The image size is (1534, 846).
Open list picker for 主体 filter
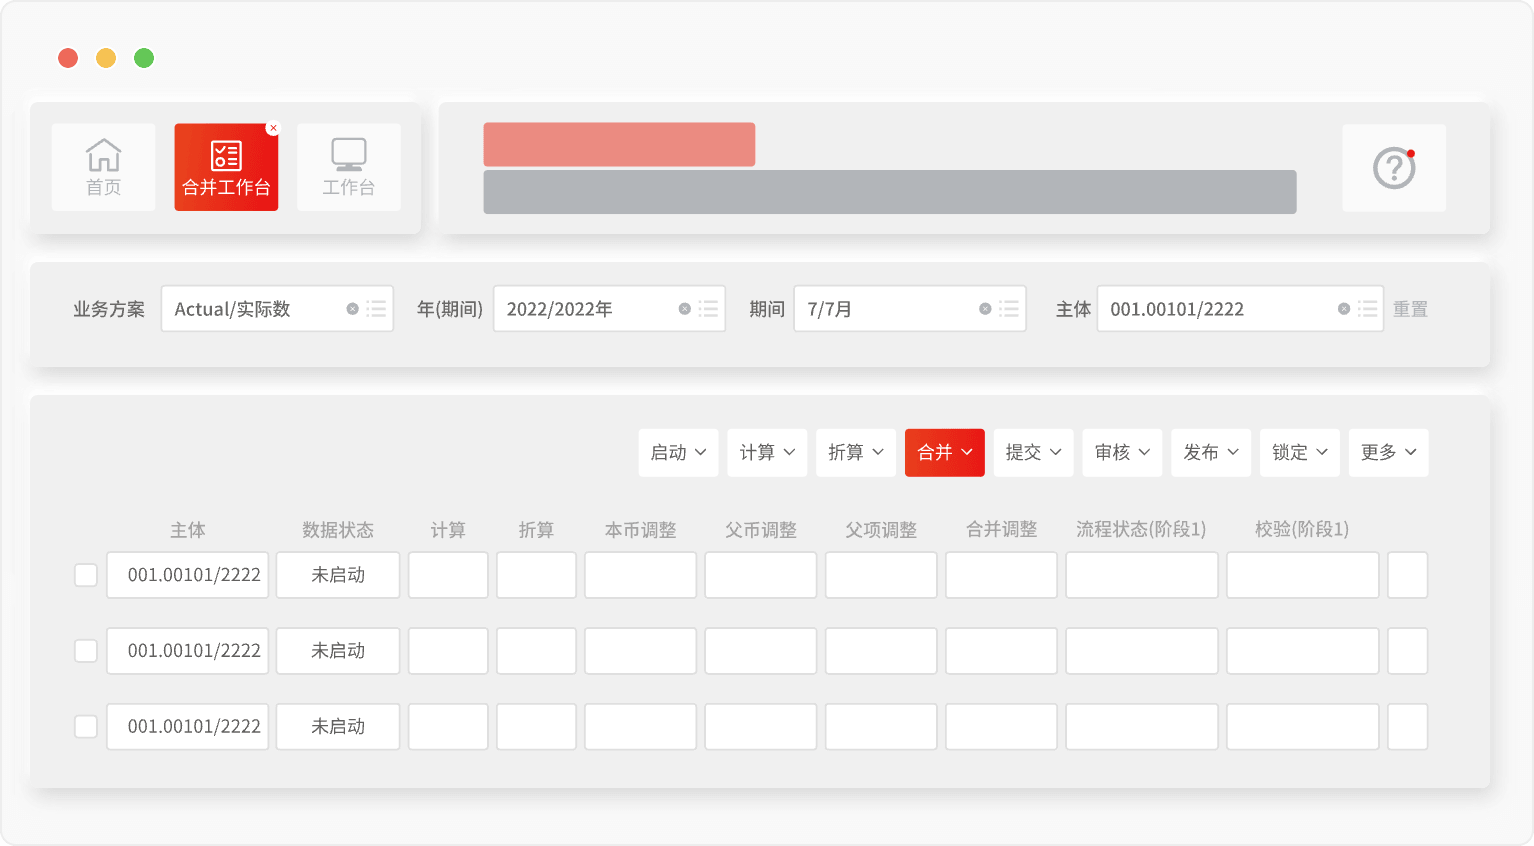tap(1367, 309)
